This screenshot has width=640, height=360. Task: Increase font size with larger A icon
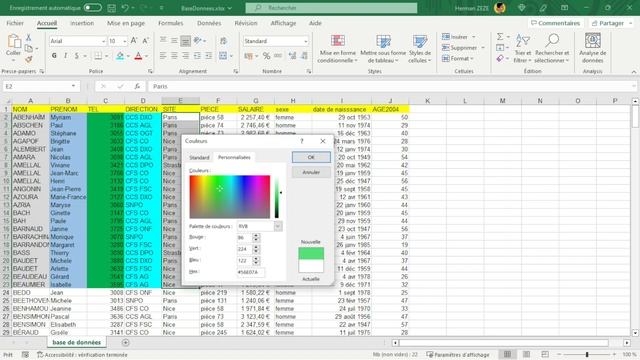[x=134, y=40]
